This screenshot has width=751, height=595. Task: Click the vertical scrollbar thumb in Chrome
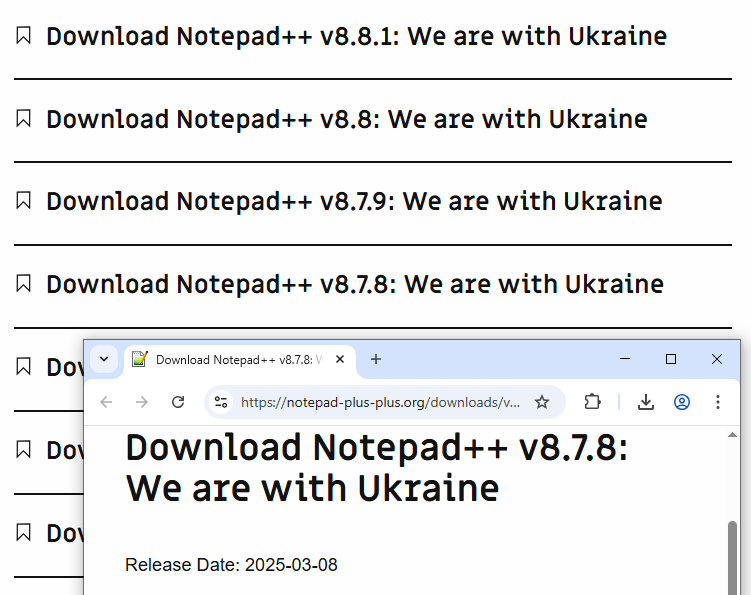click(732, 558)
